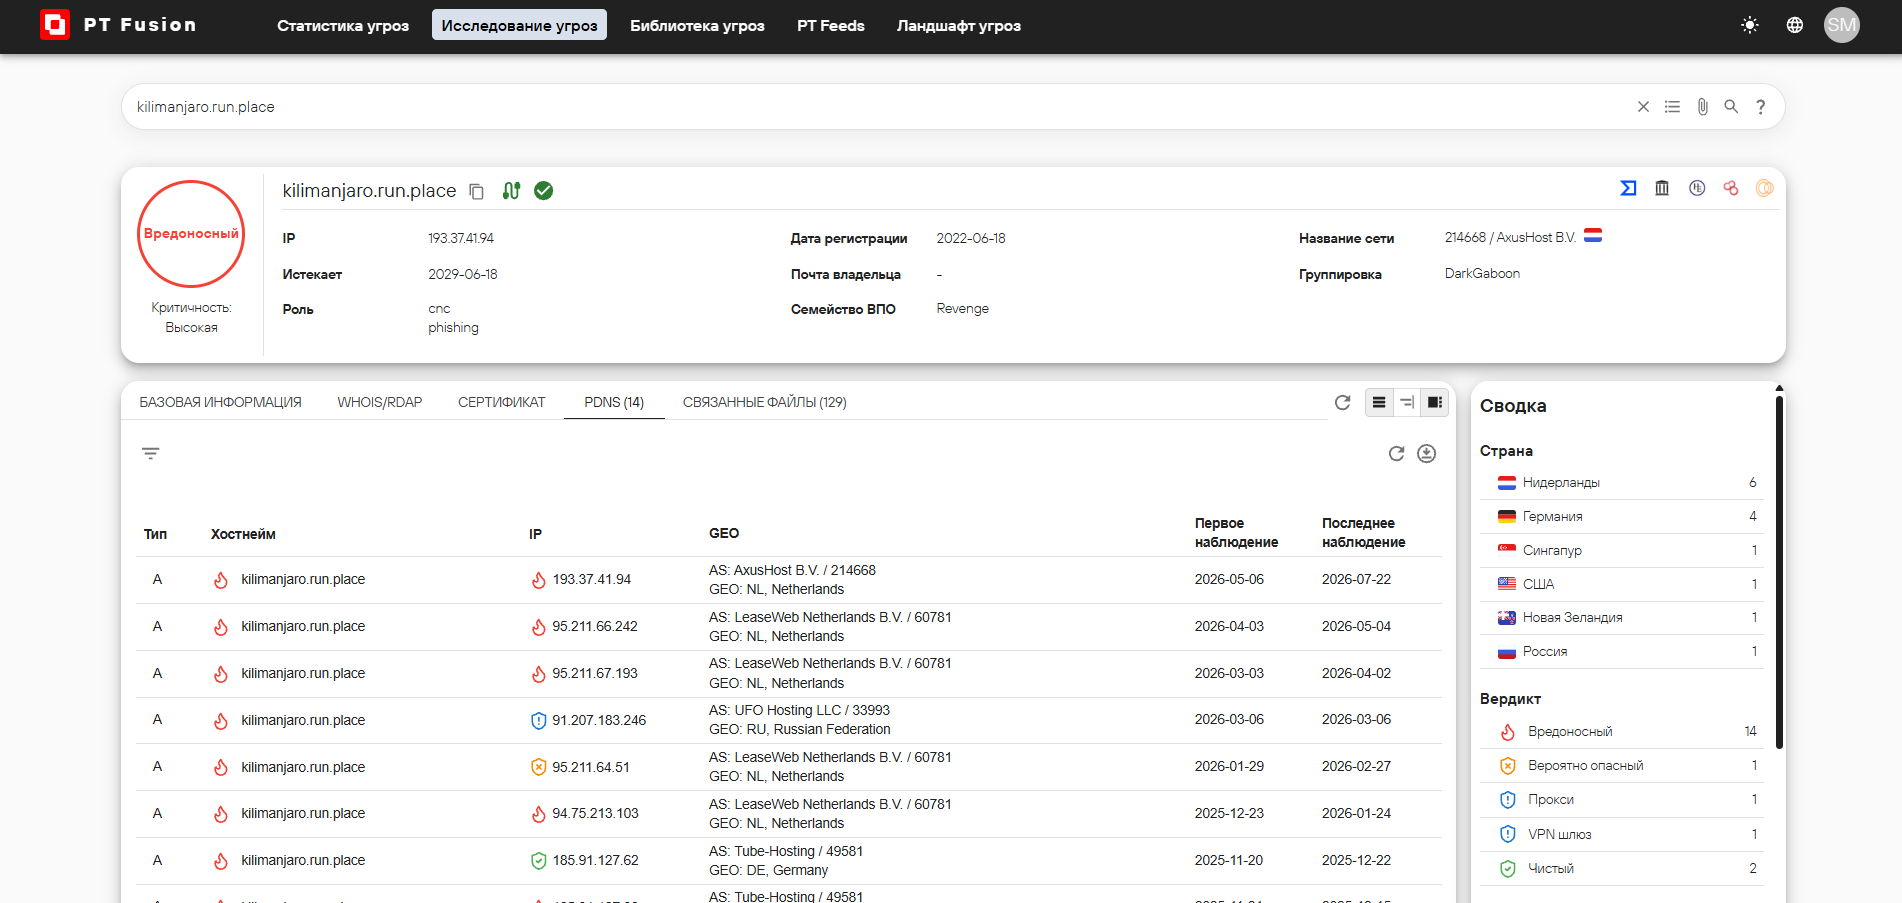Sort by the Последнее наблюдение column header
1902x903 pixels.
pos(1363,533)
